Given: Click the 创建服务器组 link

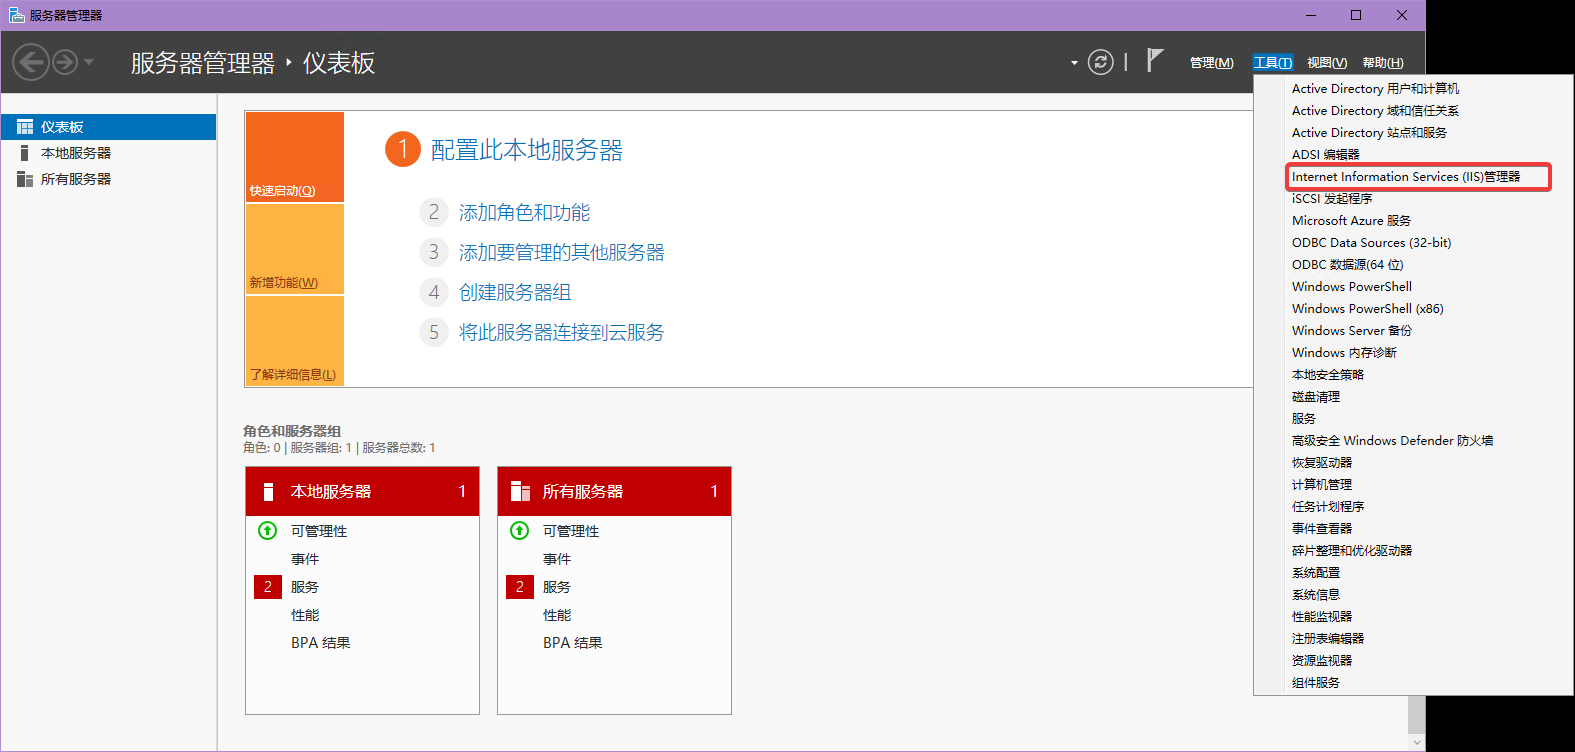Looking at the screenshot, I should point(514,293).
